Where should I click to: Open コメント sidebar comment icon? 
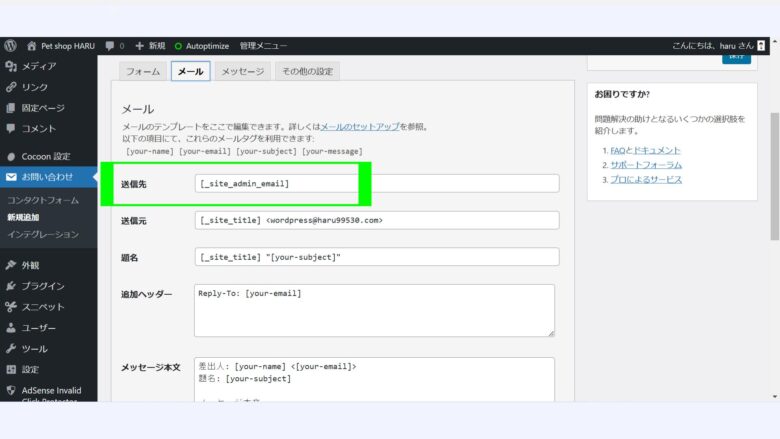11,128
